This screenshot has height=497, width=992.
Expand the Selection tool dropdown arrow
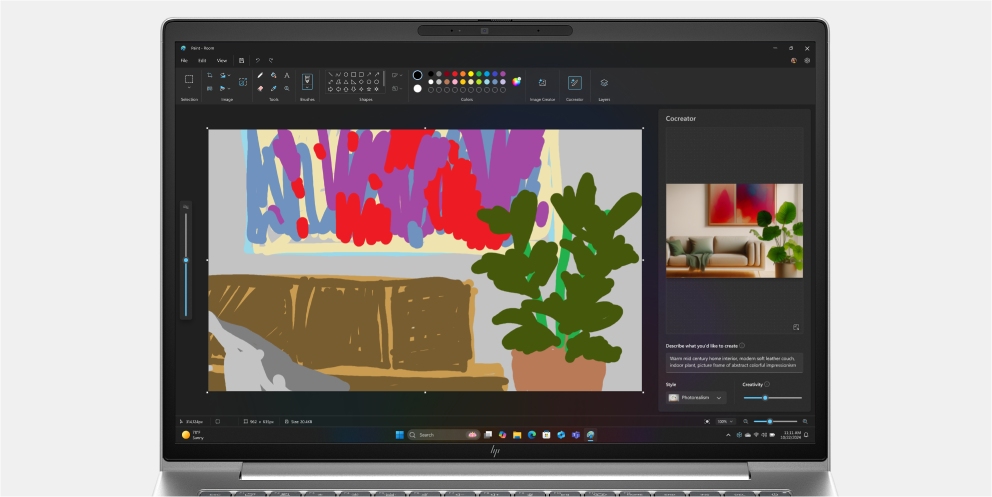pos(189,88)
